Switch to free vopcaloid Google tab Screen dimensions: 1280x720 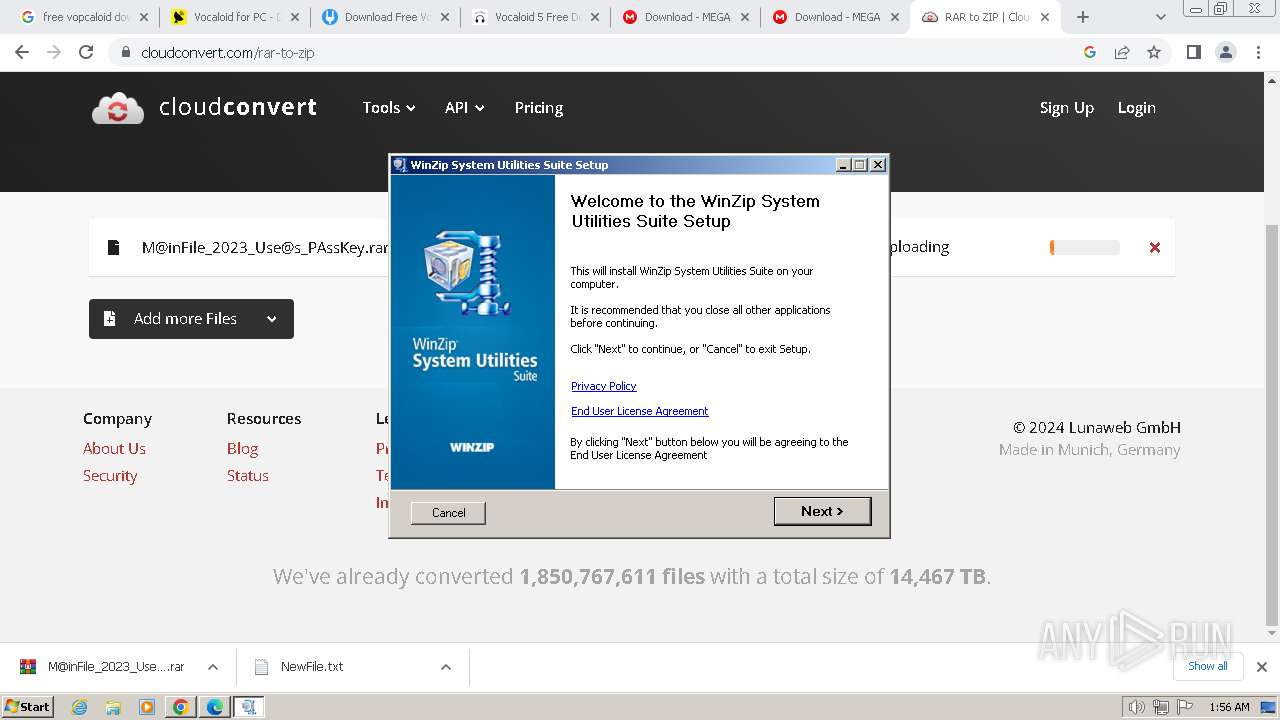83,17
